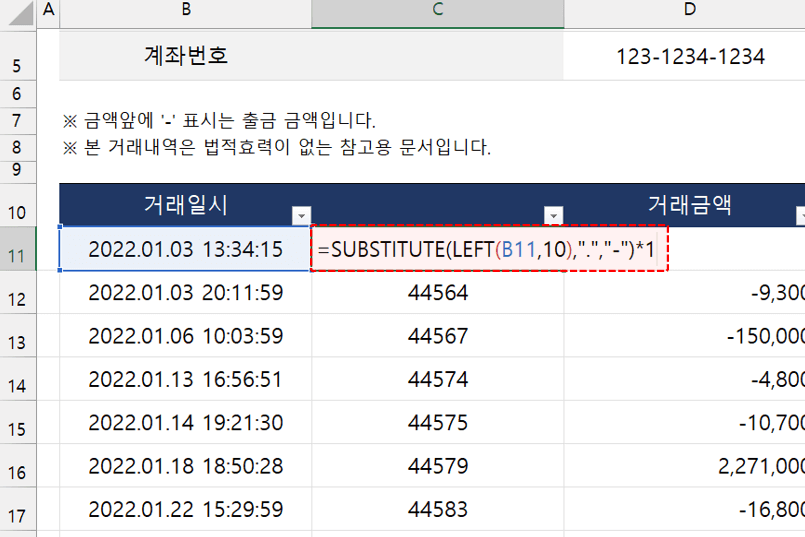Screen dimensions: 805x537
Task: Select row 12 header
Action: 18,293
